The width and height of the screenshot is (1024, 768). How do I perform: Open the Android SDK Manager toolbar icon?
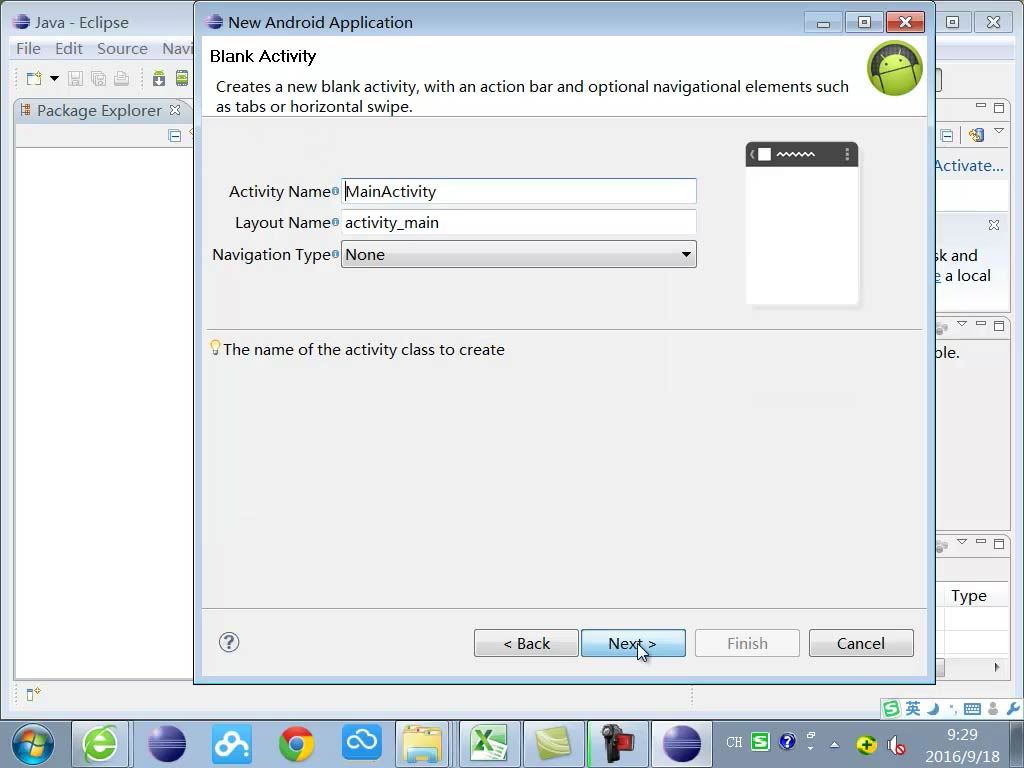click(x=159, y=78)
